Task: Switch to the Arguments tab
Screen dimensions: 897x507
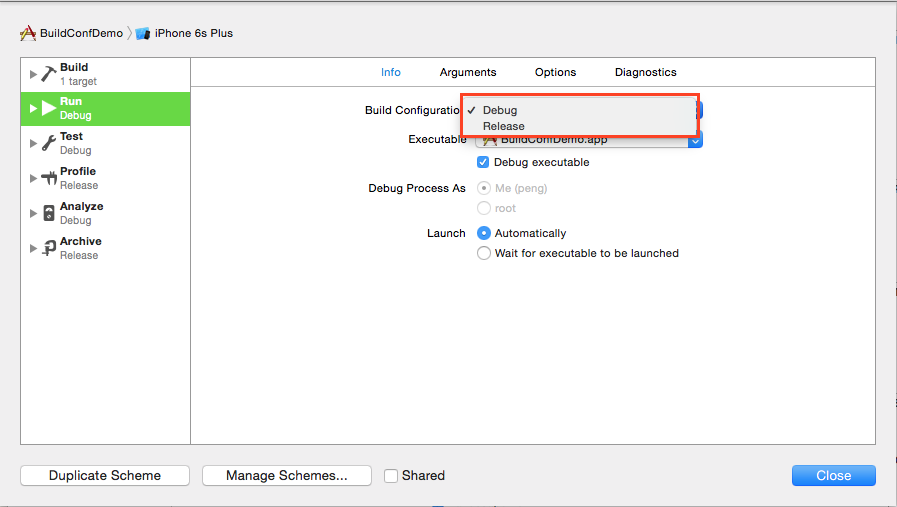Action: pyautogui.click(x=468, y=72)
